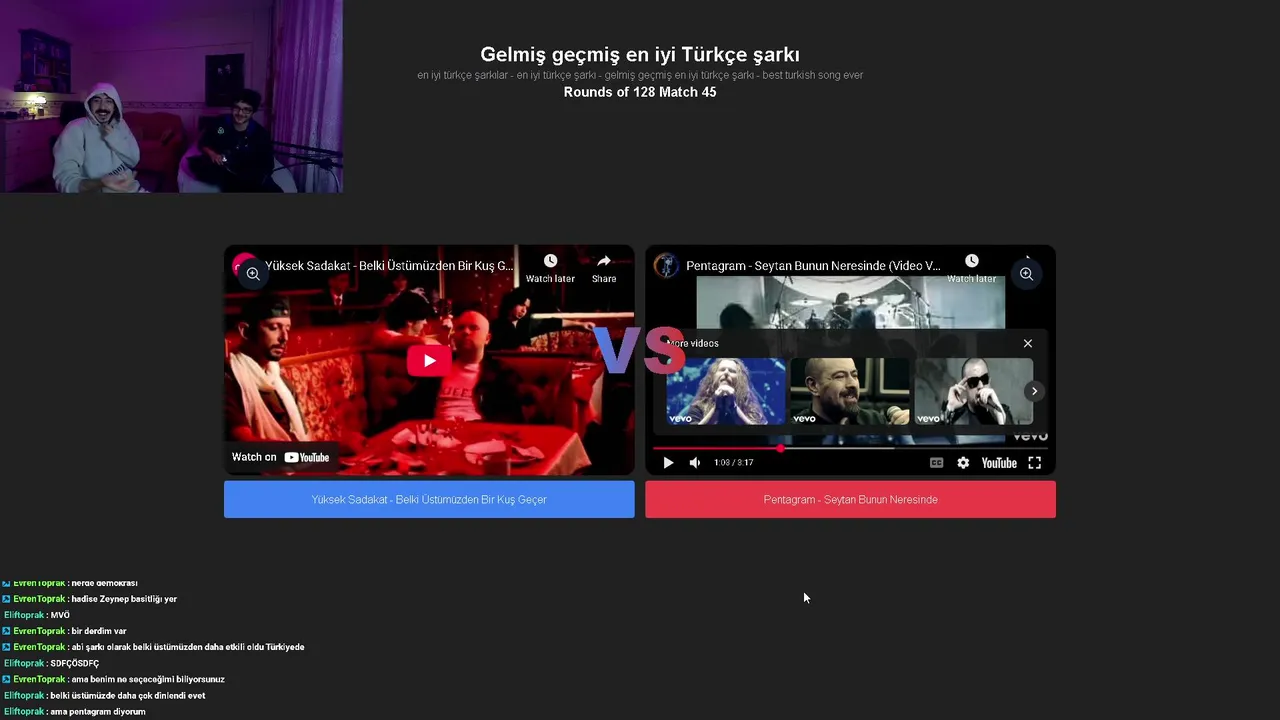Open Pentagram channel avatar icon
This screenshot has height=720, width=1280.
pyautogui.click(x=666, y=266)
